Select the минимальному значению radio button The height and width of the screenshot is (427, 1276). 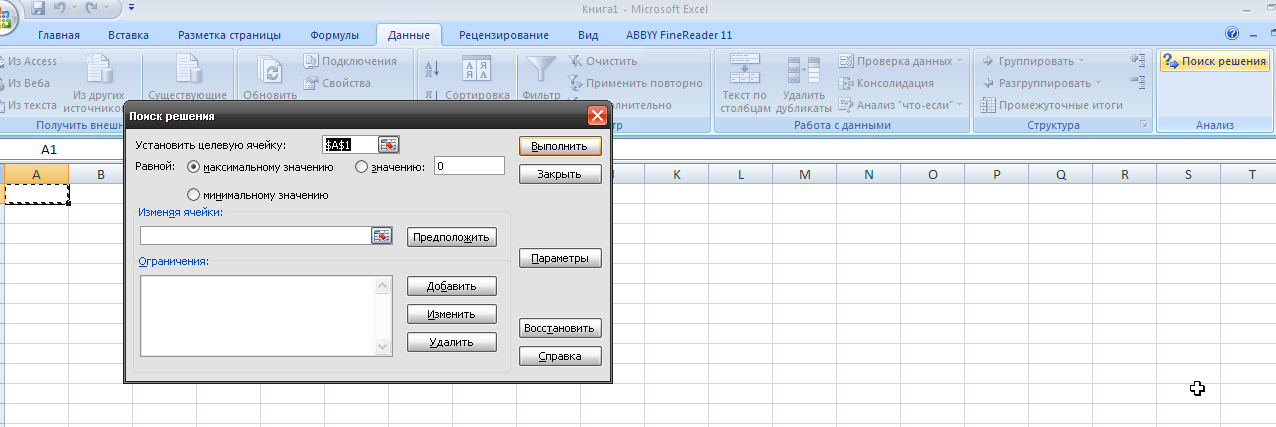coord(194,195)
